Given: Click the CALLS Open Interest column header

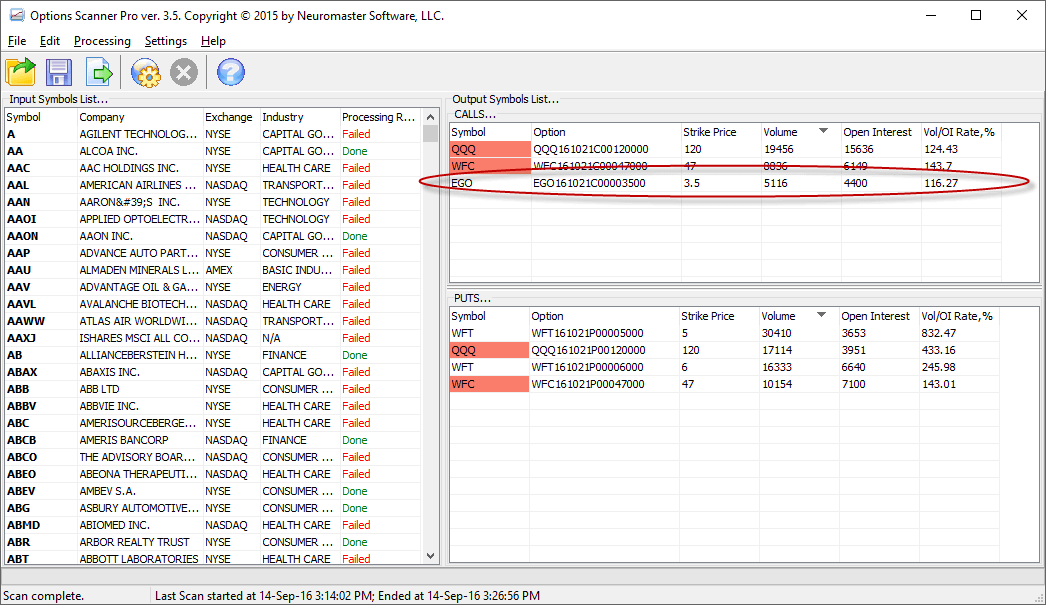Looking at the screenshot, I should pos(881,132).
